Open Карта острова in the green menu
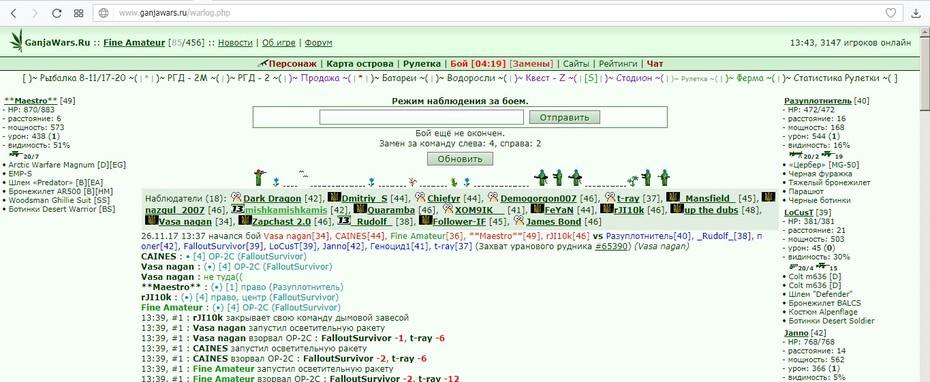Image resolution: width=930 pixels, height=382 pixels. coord(360,63)
